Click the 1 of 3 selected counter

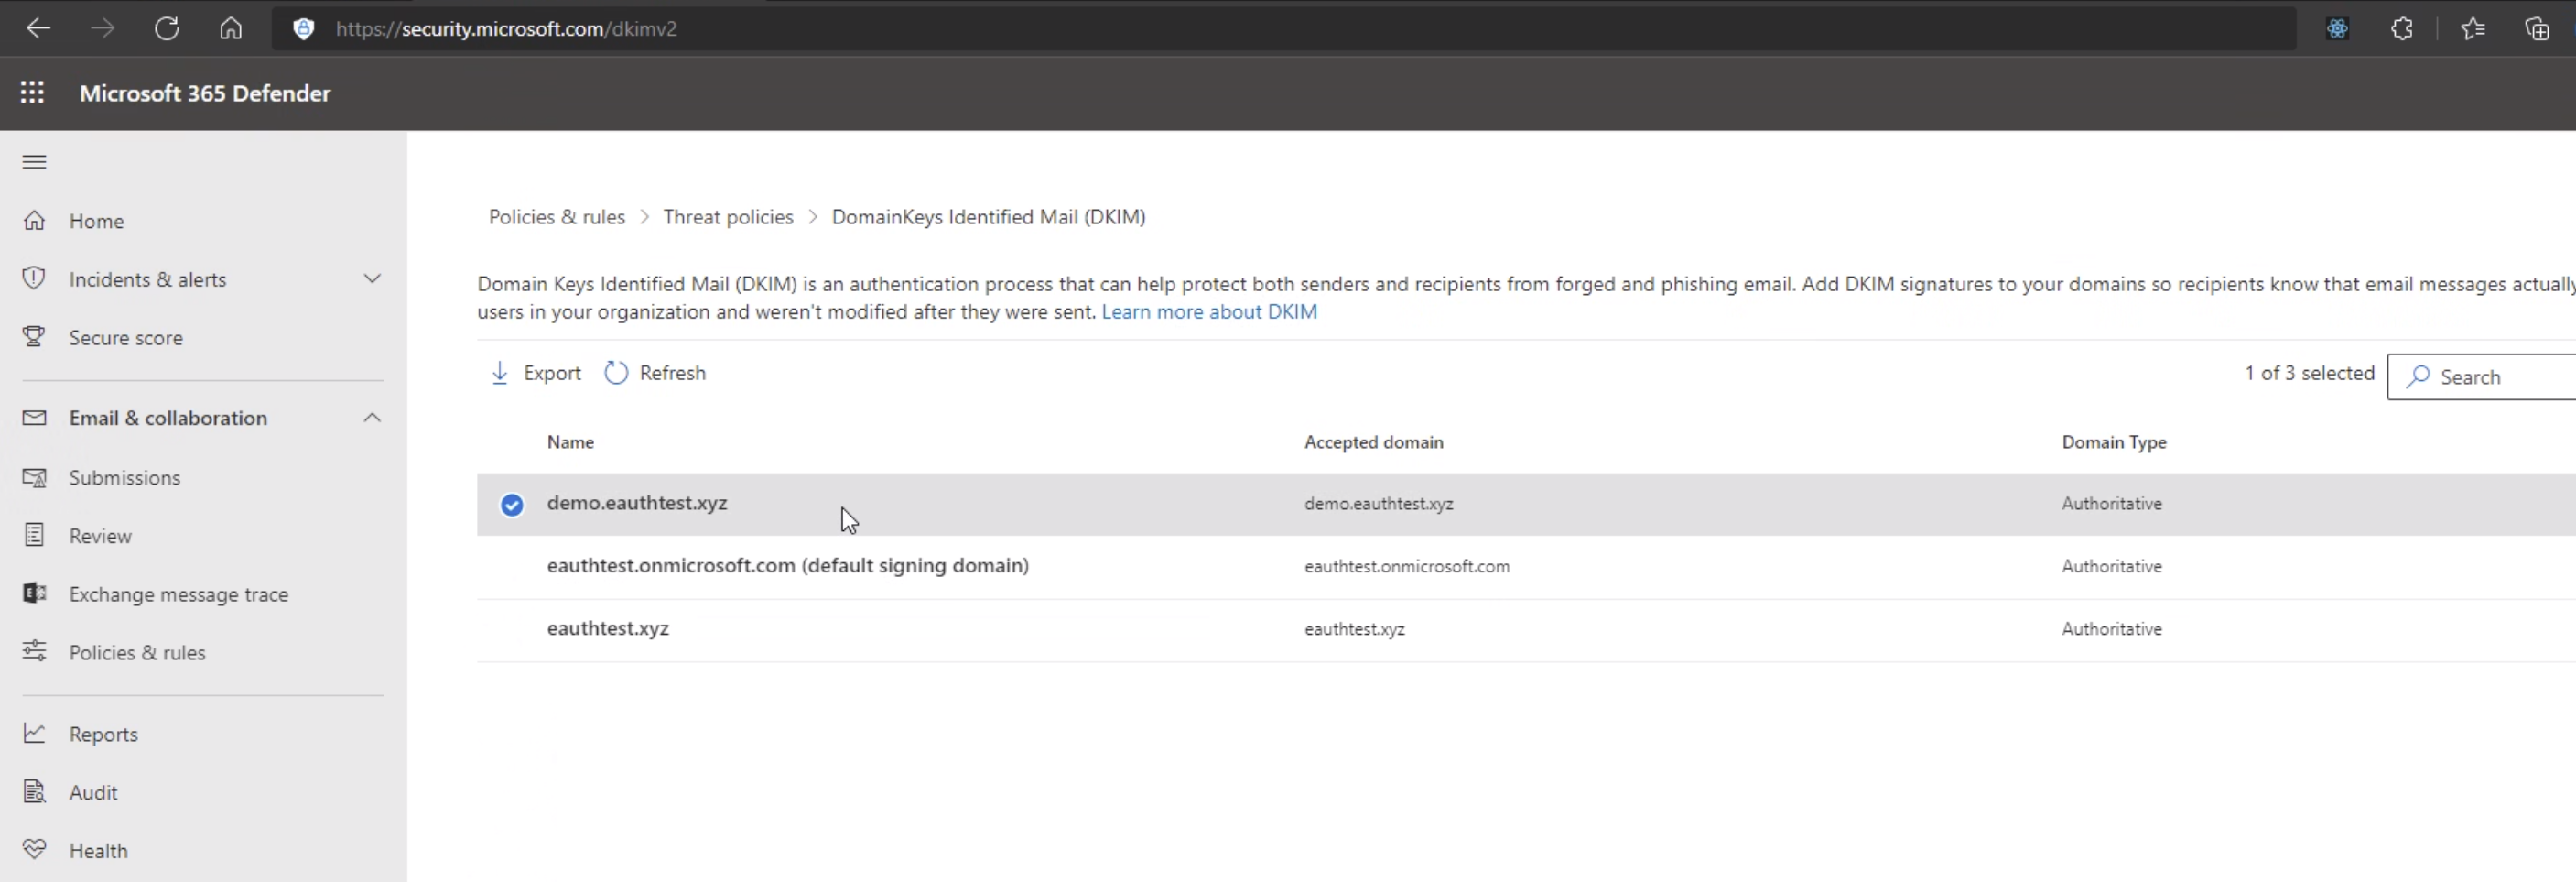pyautogui.click(x=2309, y=373)
